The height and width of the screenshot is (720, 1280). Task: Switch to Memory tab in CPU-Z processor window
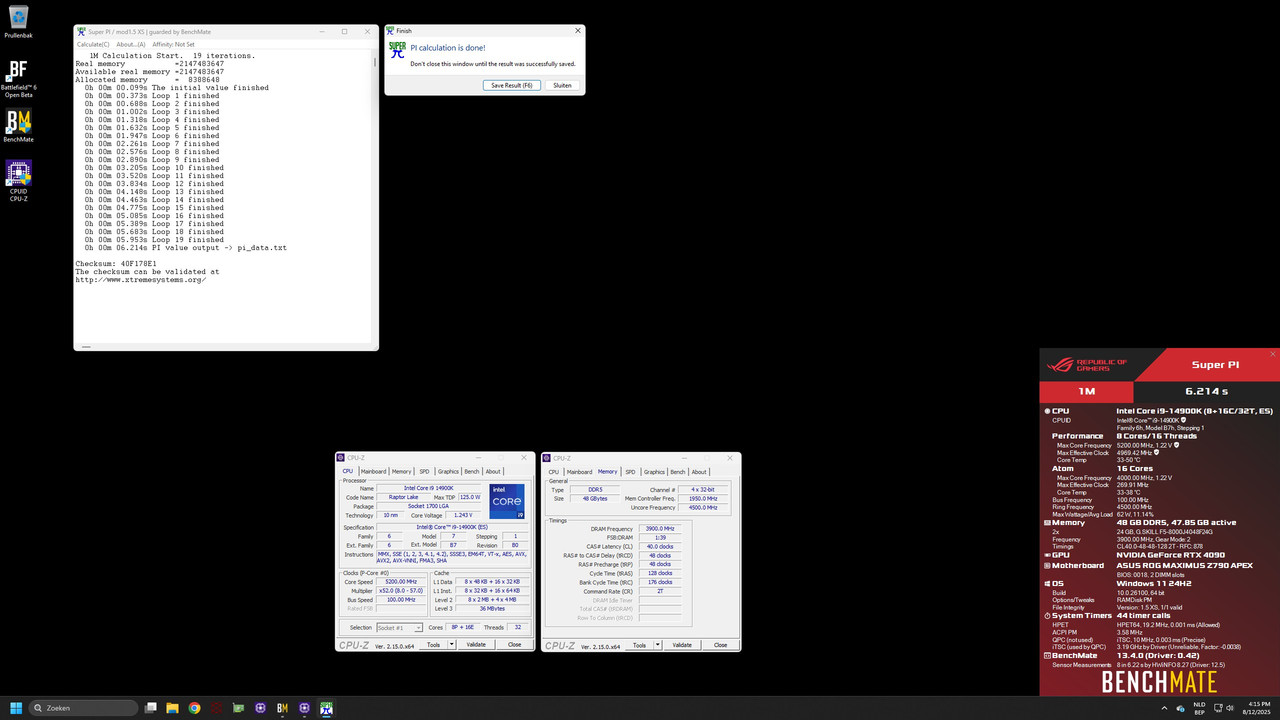401,471
